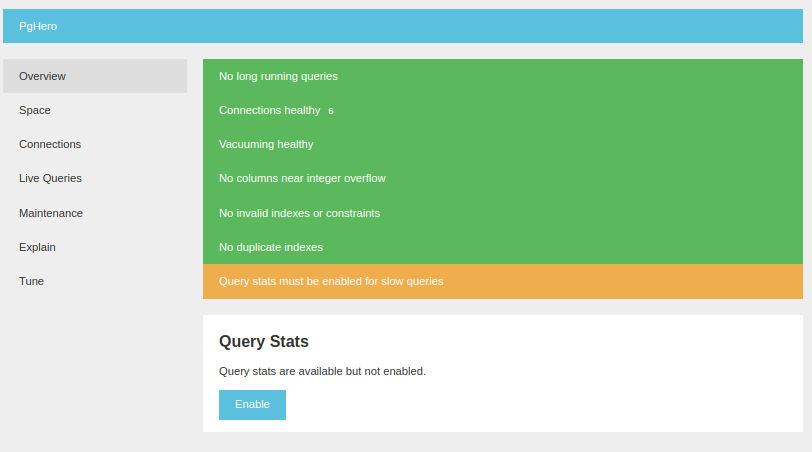This screenshot has width=812, height=452.
Task: Open the Space page
Action: (35, 110)
